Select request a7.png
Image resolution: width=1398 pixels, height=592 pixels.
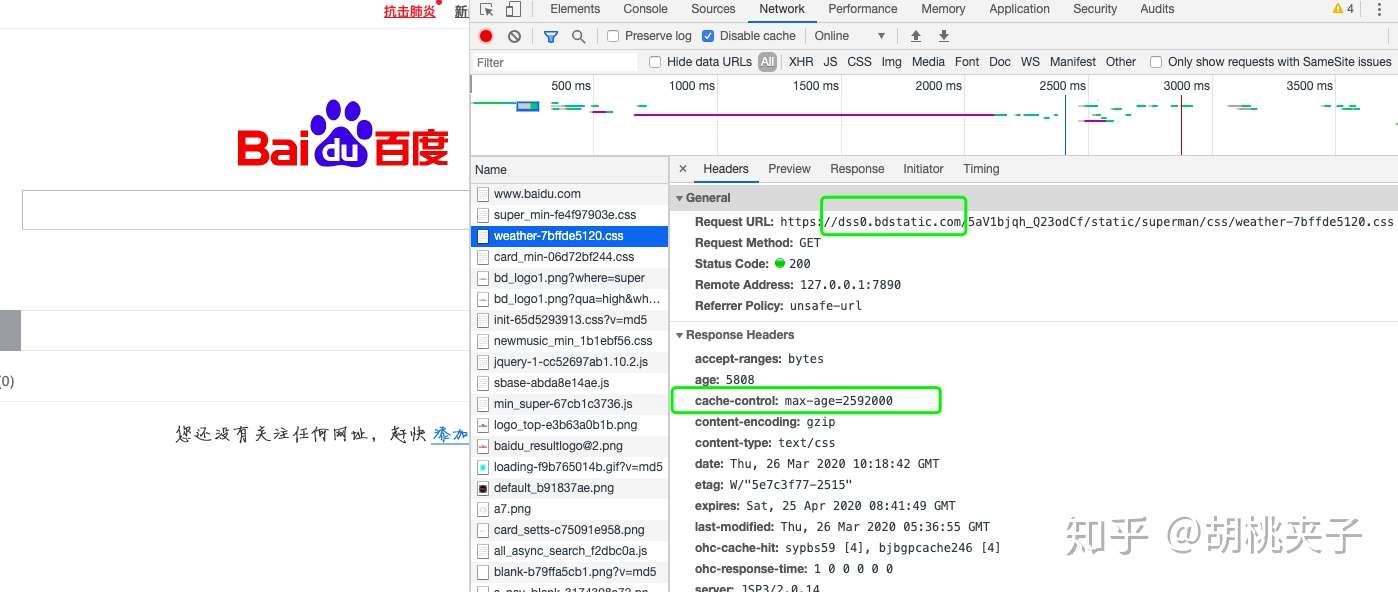click(569, 509)
